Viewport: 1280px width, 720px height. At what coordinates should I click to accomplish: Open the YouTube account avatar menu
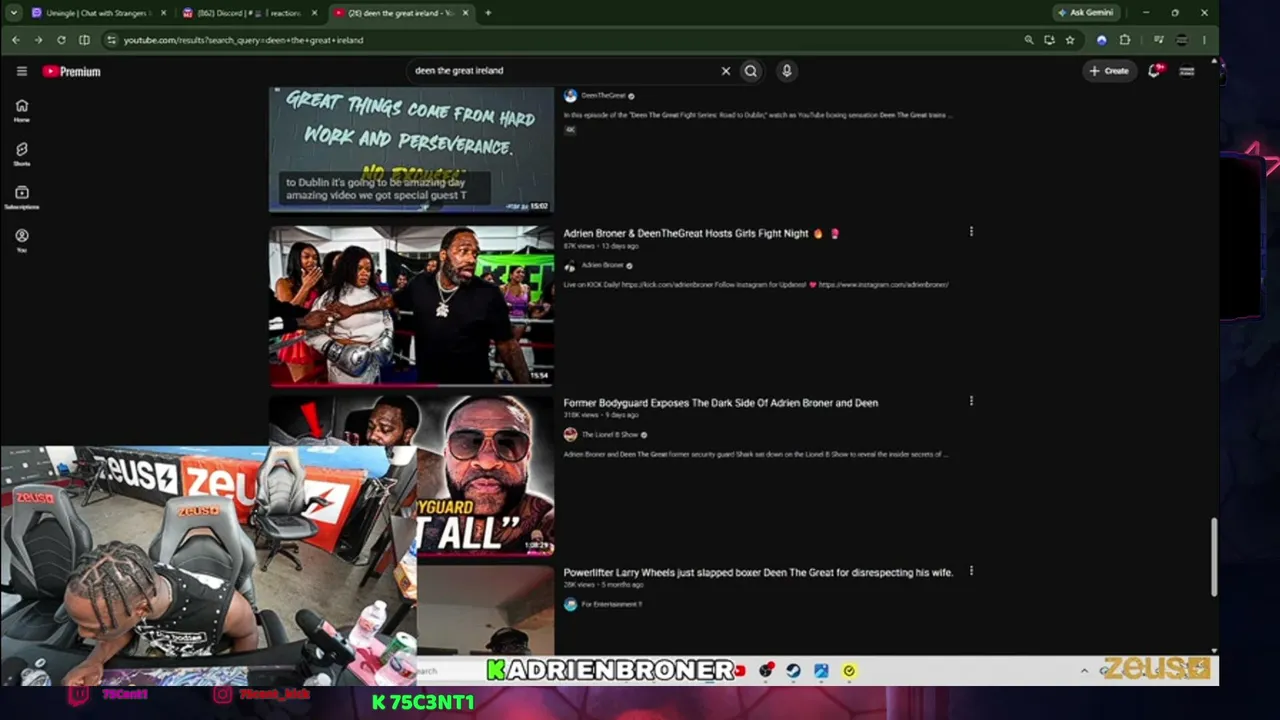tap(1187, 71)
